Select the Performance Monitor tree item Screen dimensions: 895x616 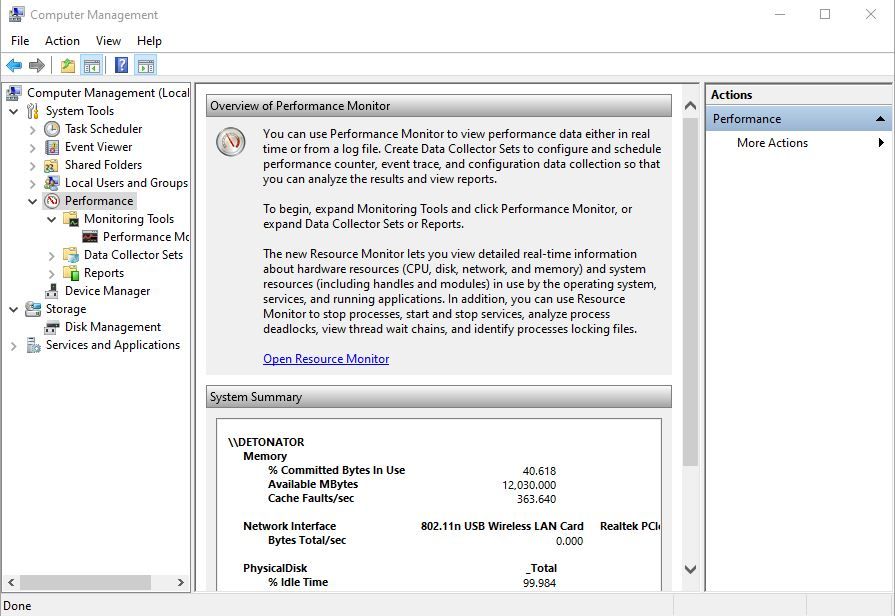pos(146,237)
